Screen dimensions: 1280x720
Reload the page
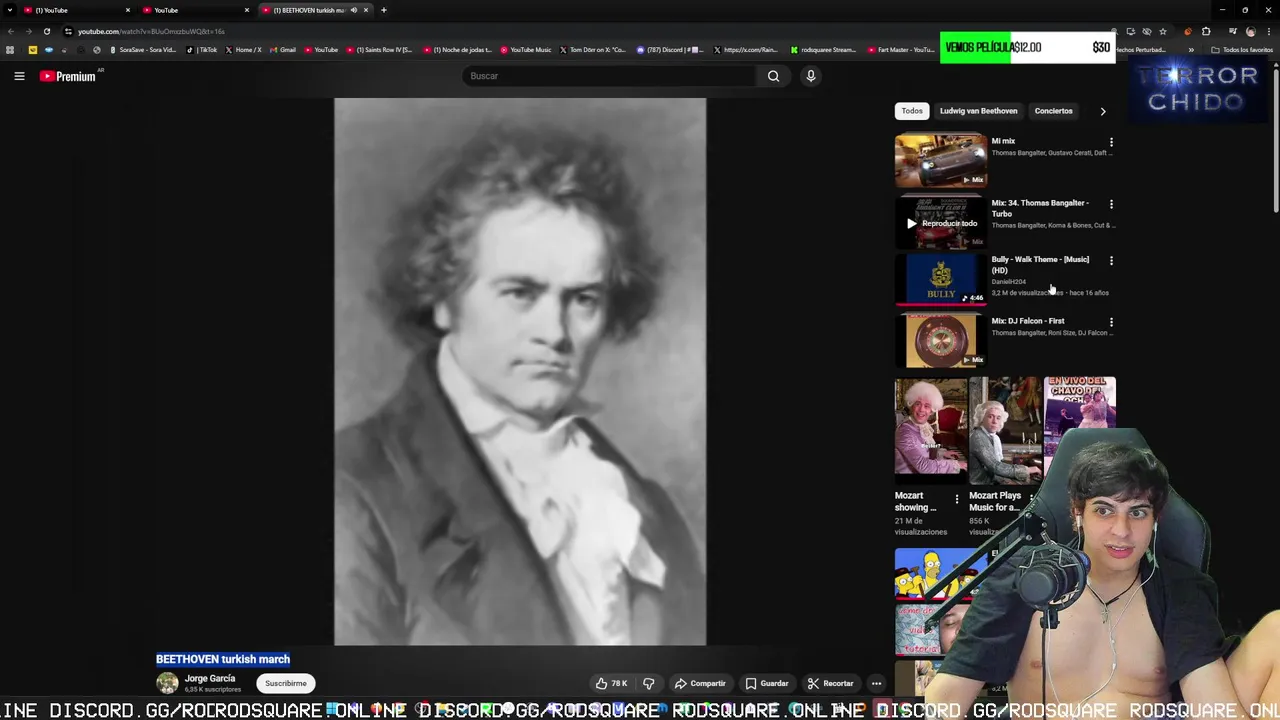[46, 31]
